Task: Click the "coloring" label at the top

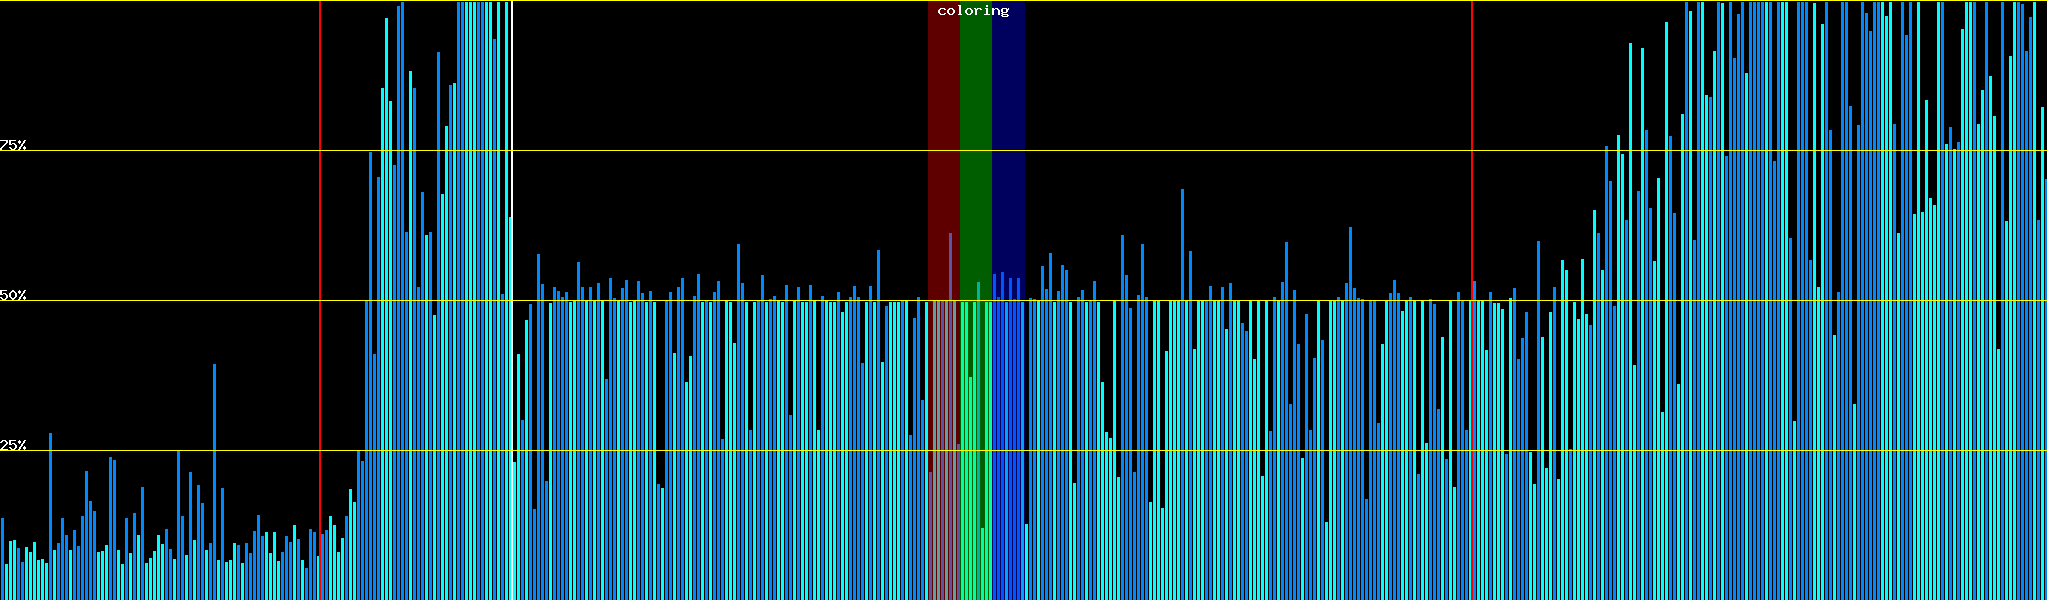Action: (973, 11)
